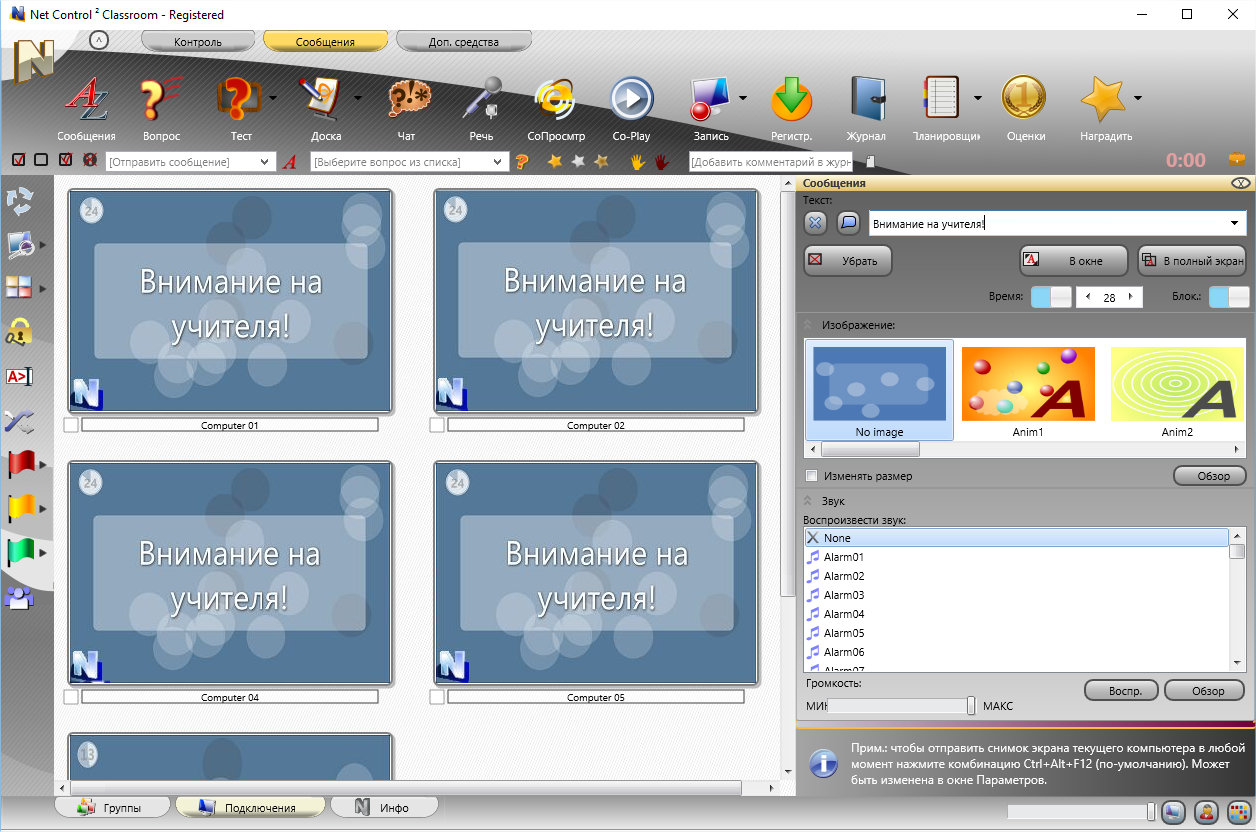The width and height of the screenshot is (1256, 832).
Task: Open the Выберите вопрос из списка dropdown
Action: (x=499, y=162)
